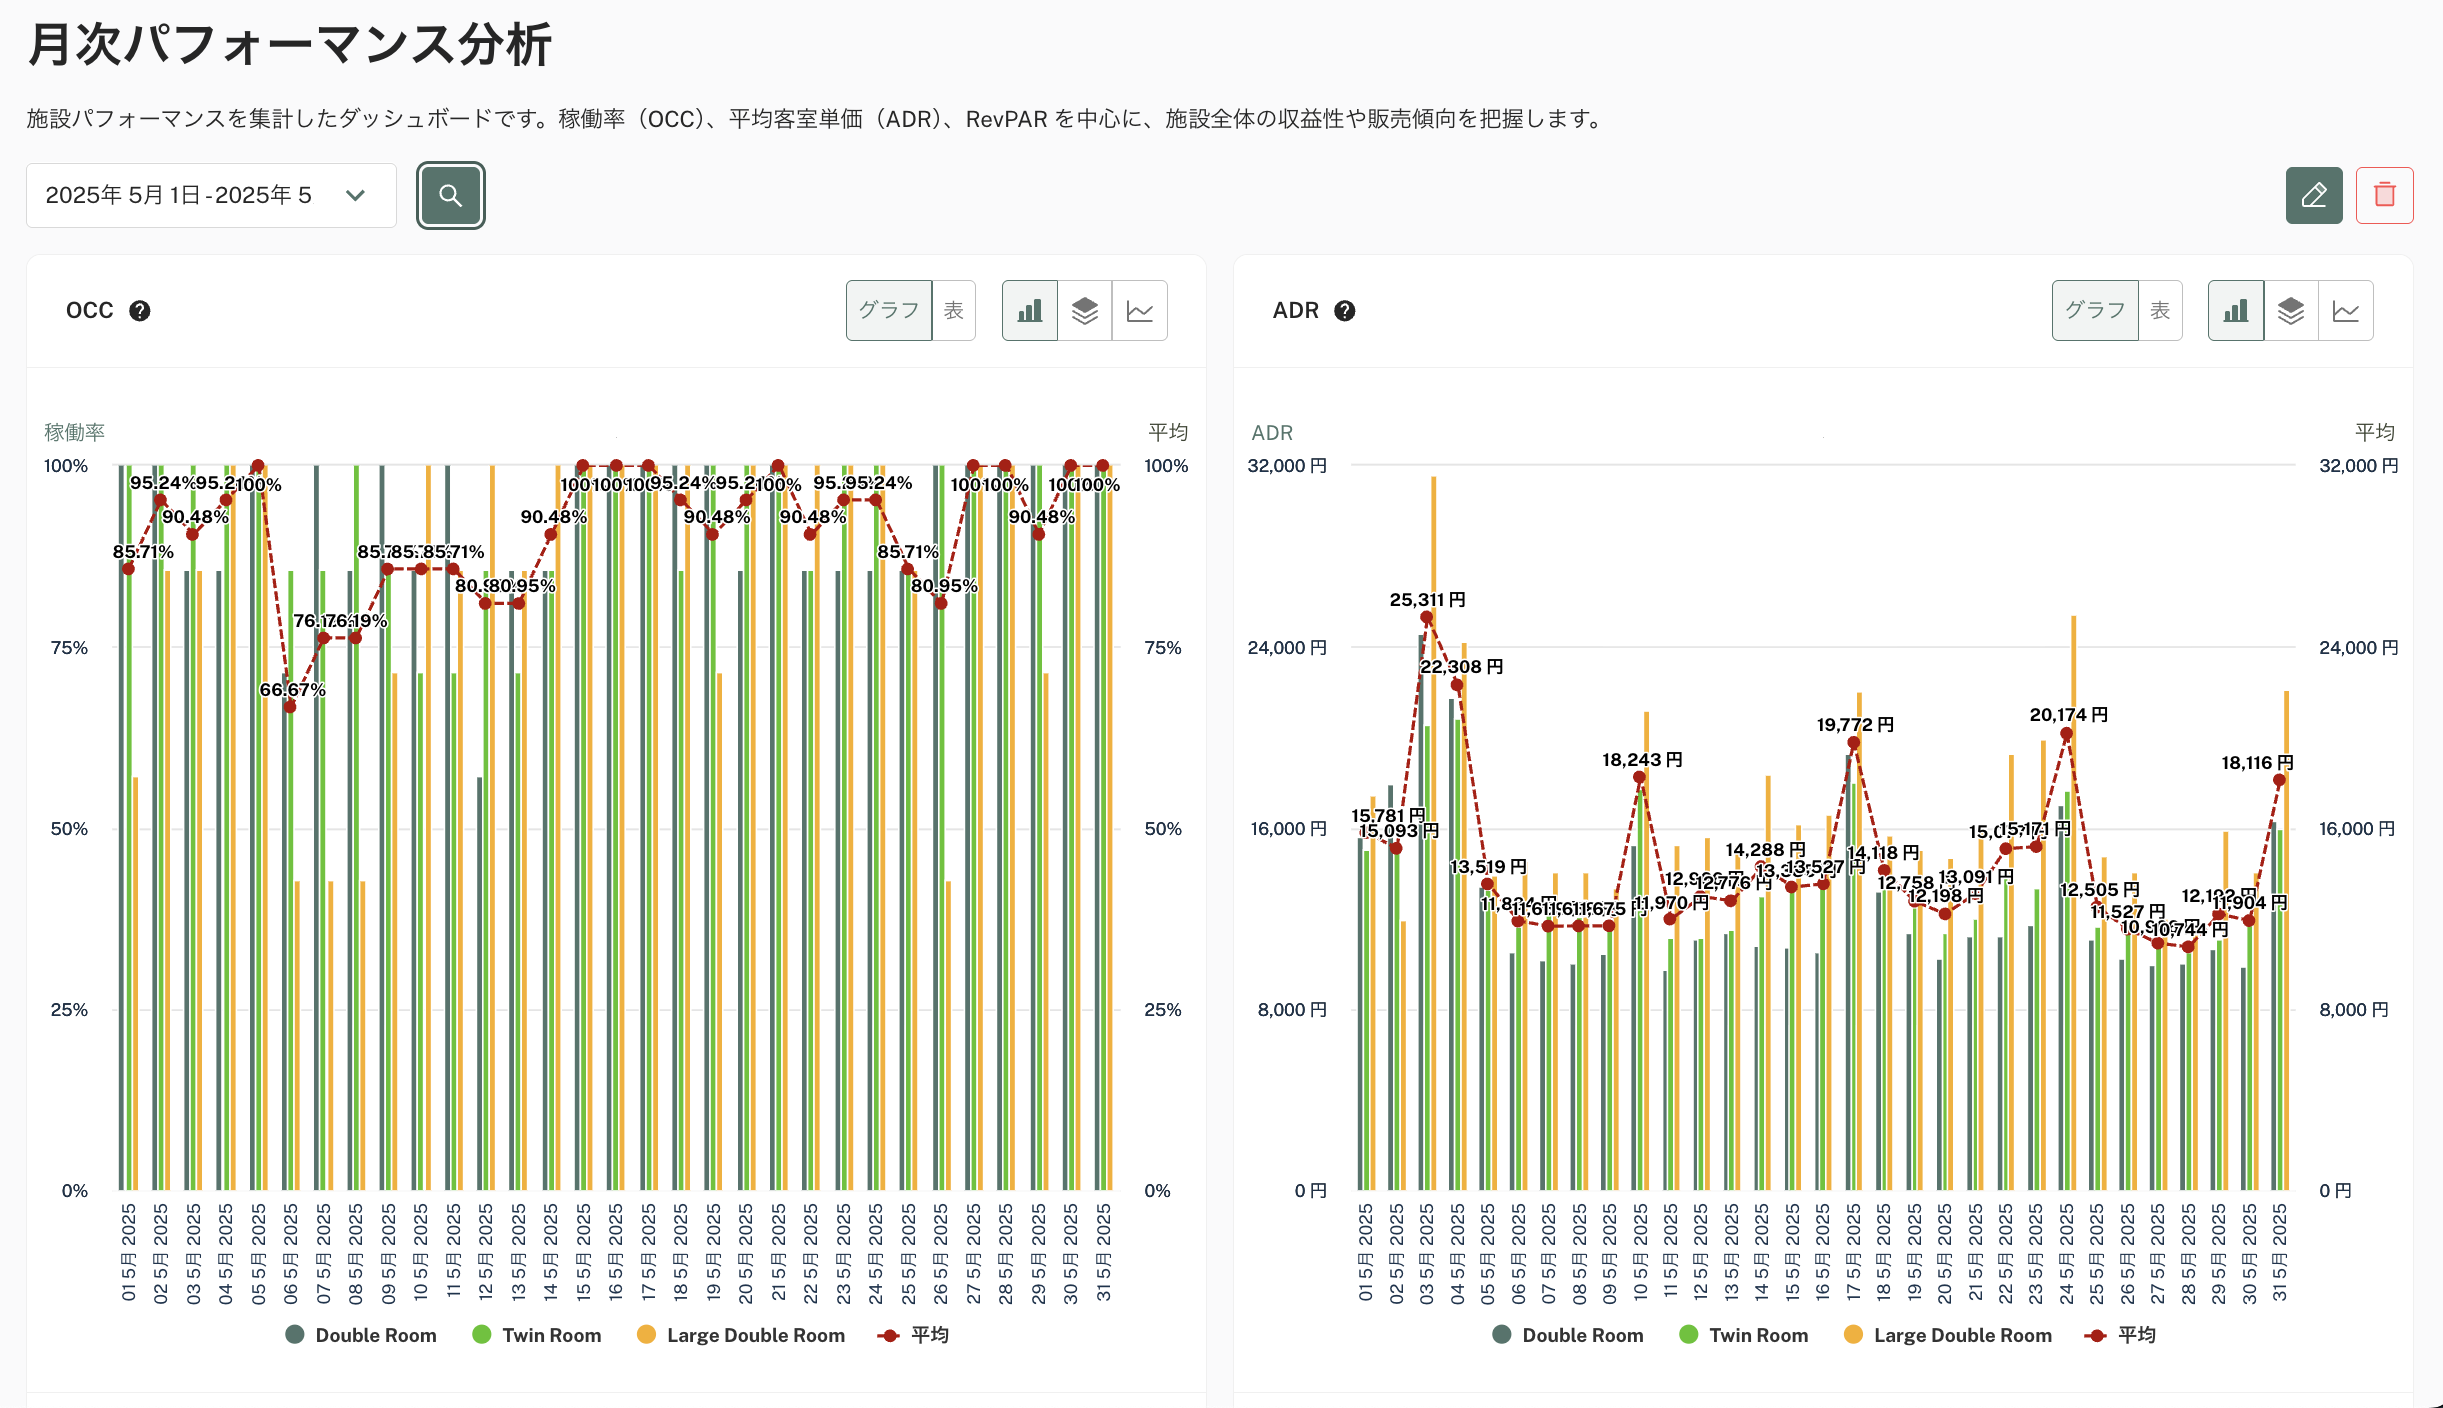Click the search magnifier button
This screenshot has height=1408, width=2443.
(450, 196)
